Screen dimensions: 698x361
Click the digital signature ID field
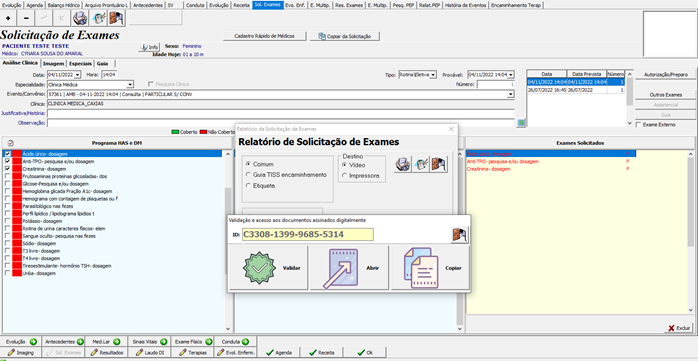tap(308, 235)
